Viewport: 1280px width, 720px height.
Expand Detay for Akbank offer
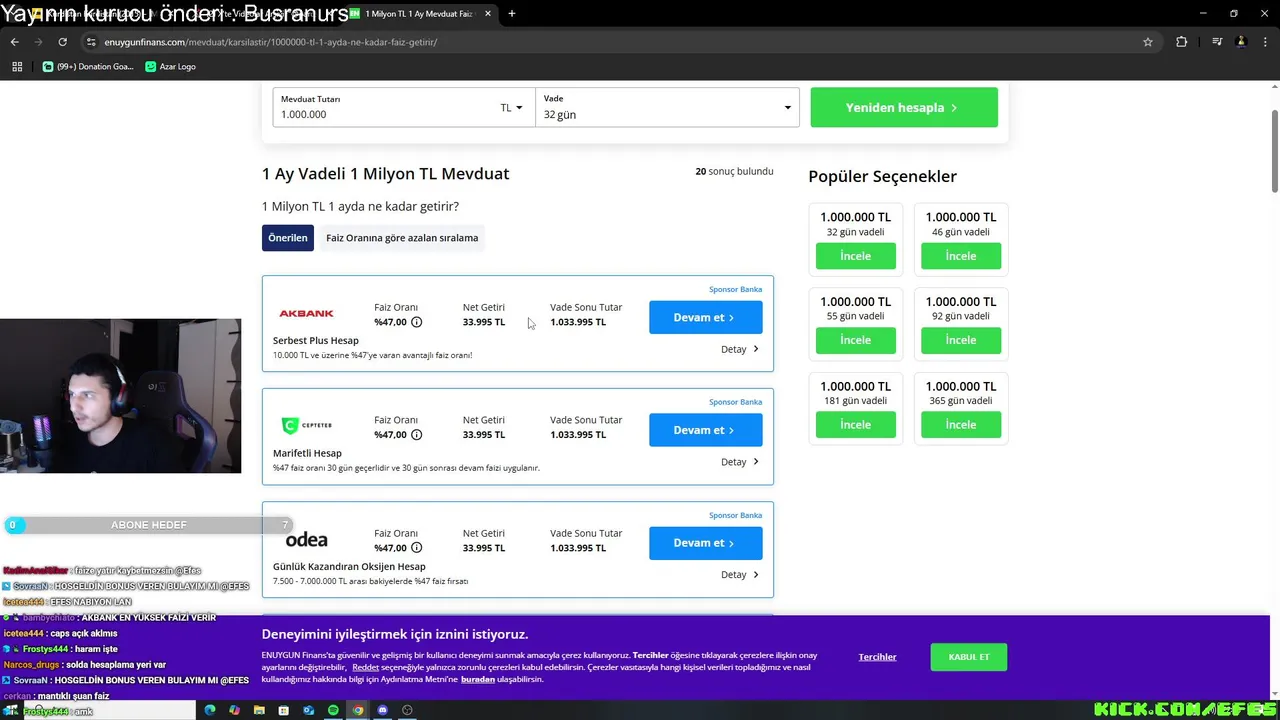[x=740, y=349]
